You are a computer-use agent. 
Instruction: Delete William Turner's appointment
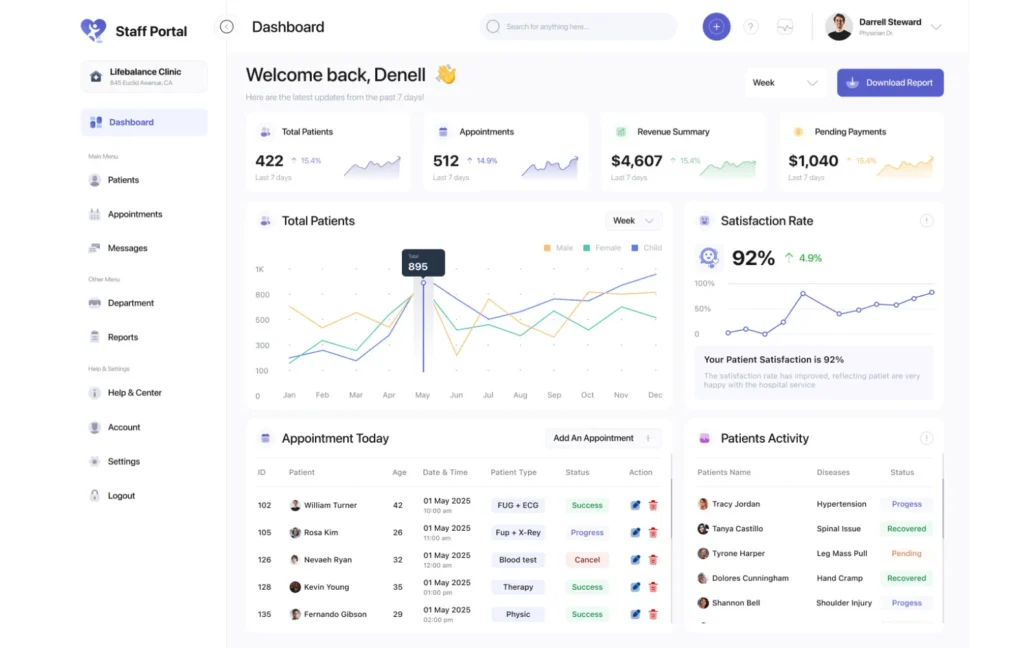[653, 506]
